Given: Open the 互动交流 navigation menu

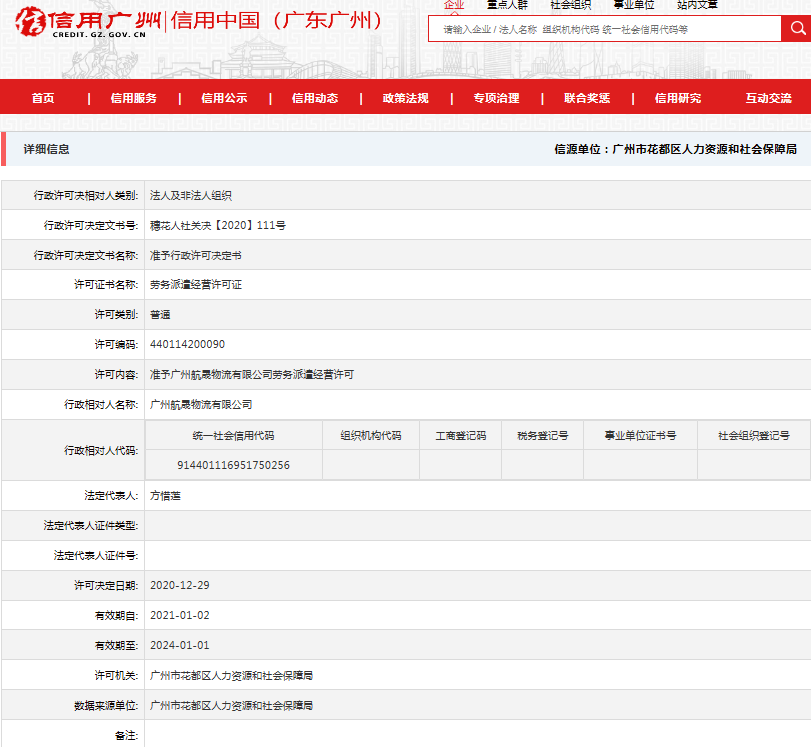Looking at the screenshot, I should [769, 98].
